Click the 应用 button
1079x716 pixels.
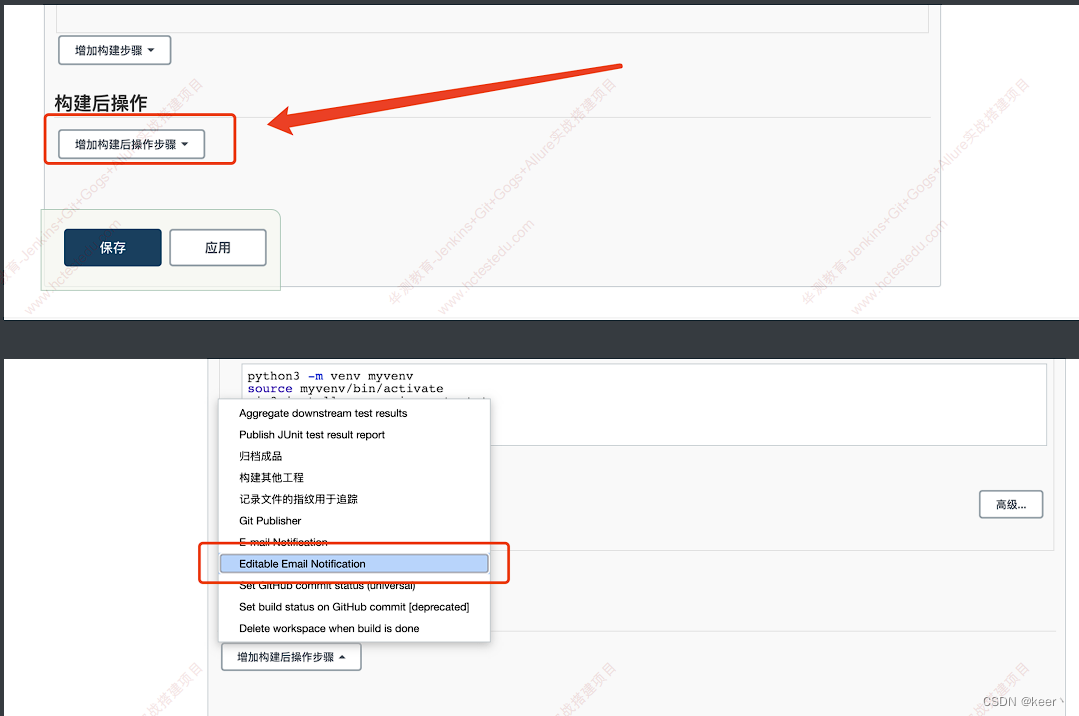point(217,248)
